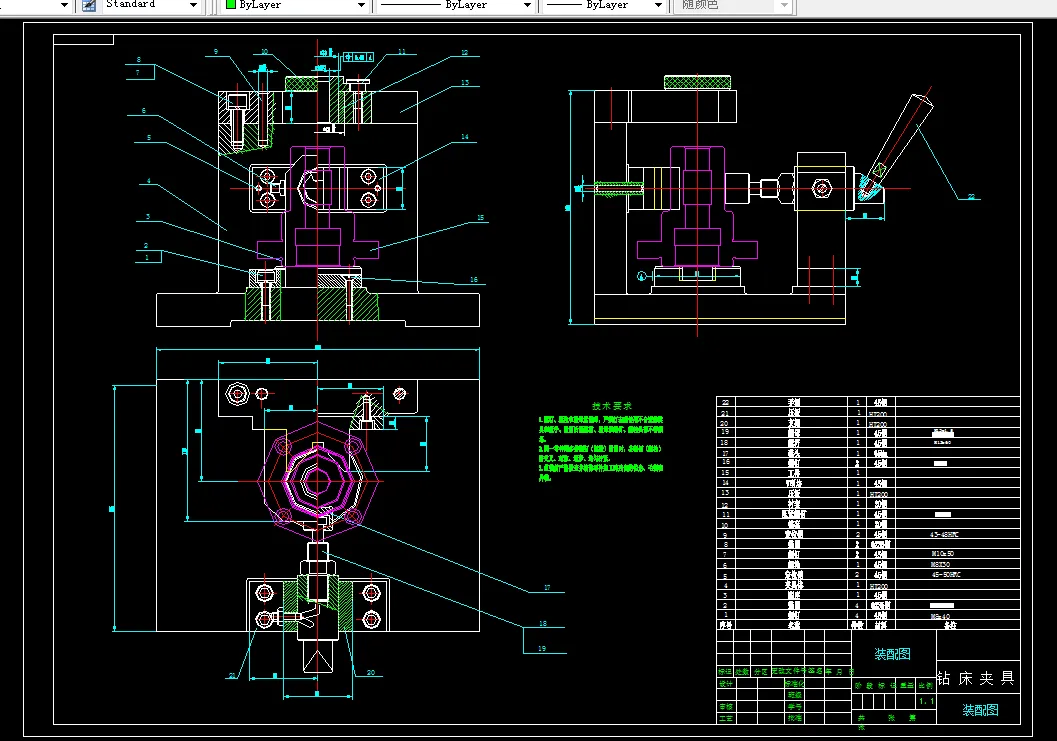
Task: Select the 45-50HRC note in row 5
Action: pyautogui.click(x=946, y=575)
